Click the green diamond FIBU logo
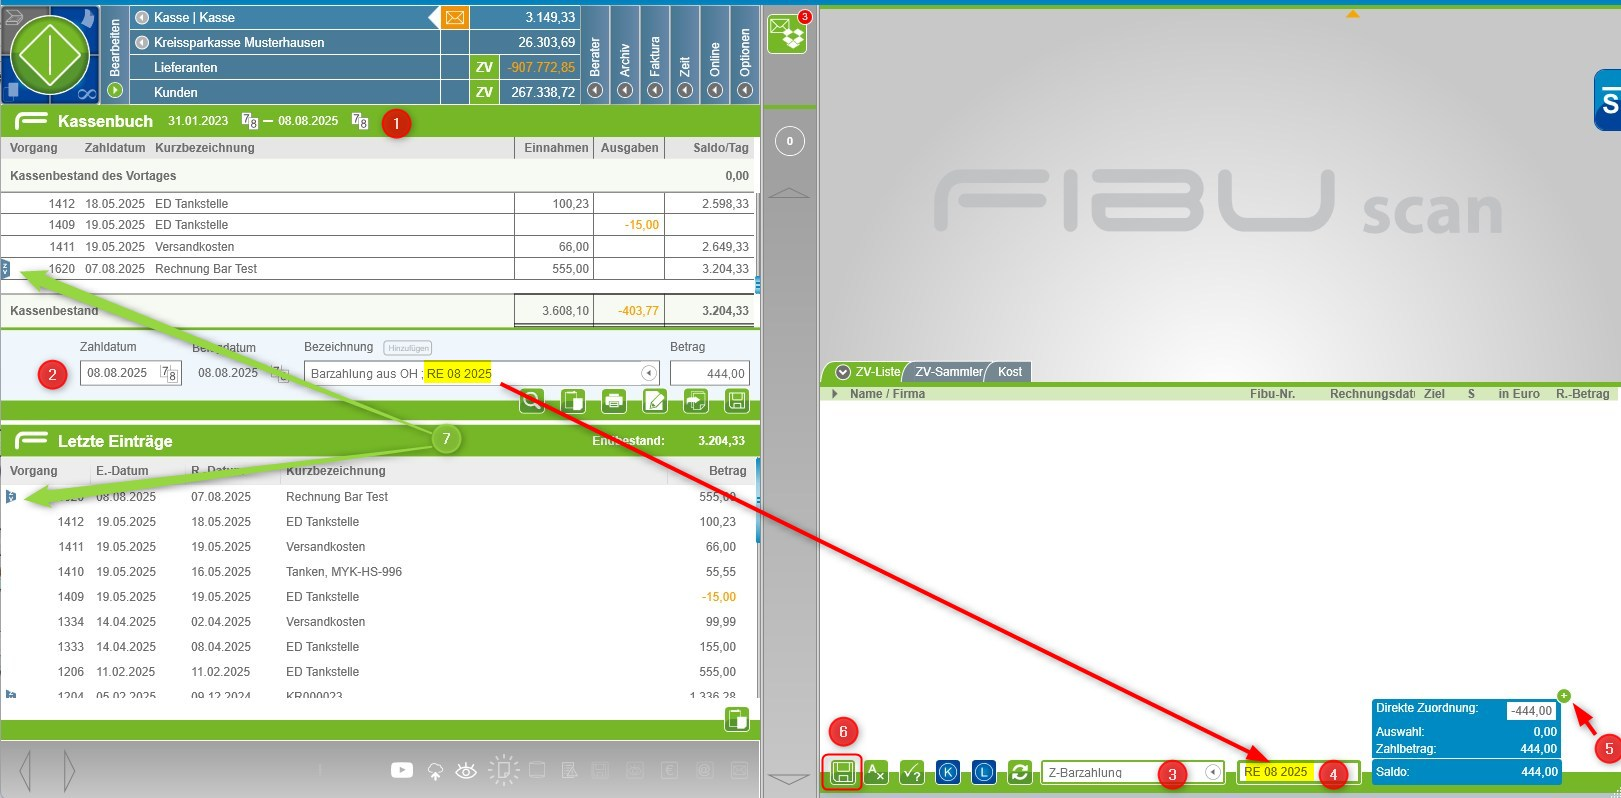Viewport: 1621px width, 798px height. [x=50, y=54]
